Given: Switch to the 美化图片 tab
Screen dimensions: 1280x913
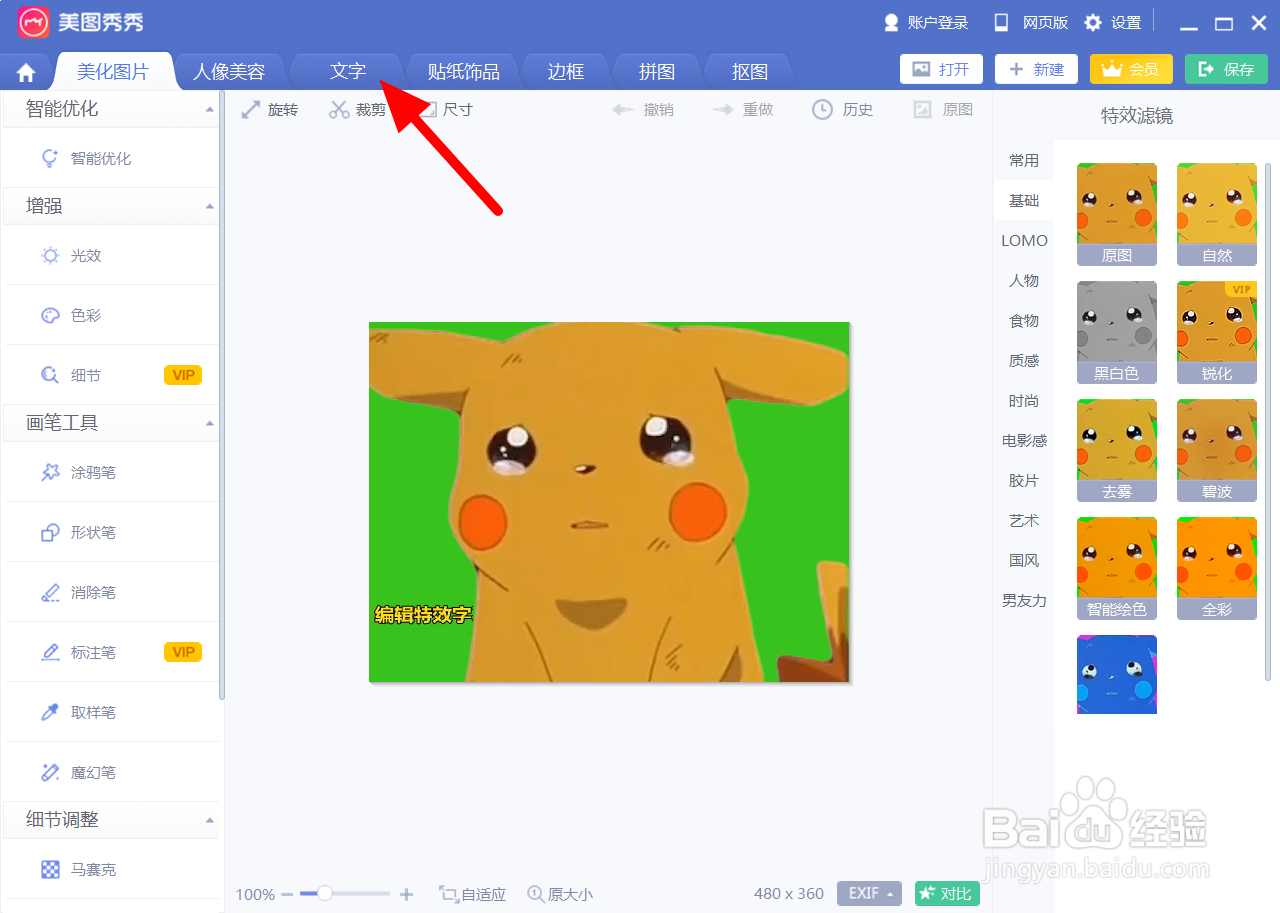Looking at the screenshot, I should [x=113, y=72].
